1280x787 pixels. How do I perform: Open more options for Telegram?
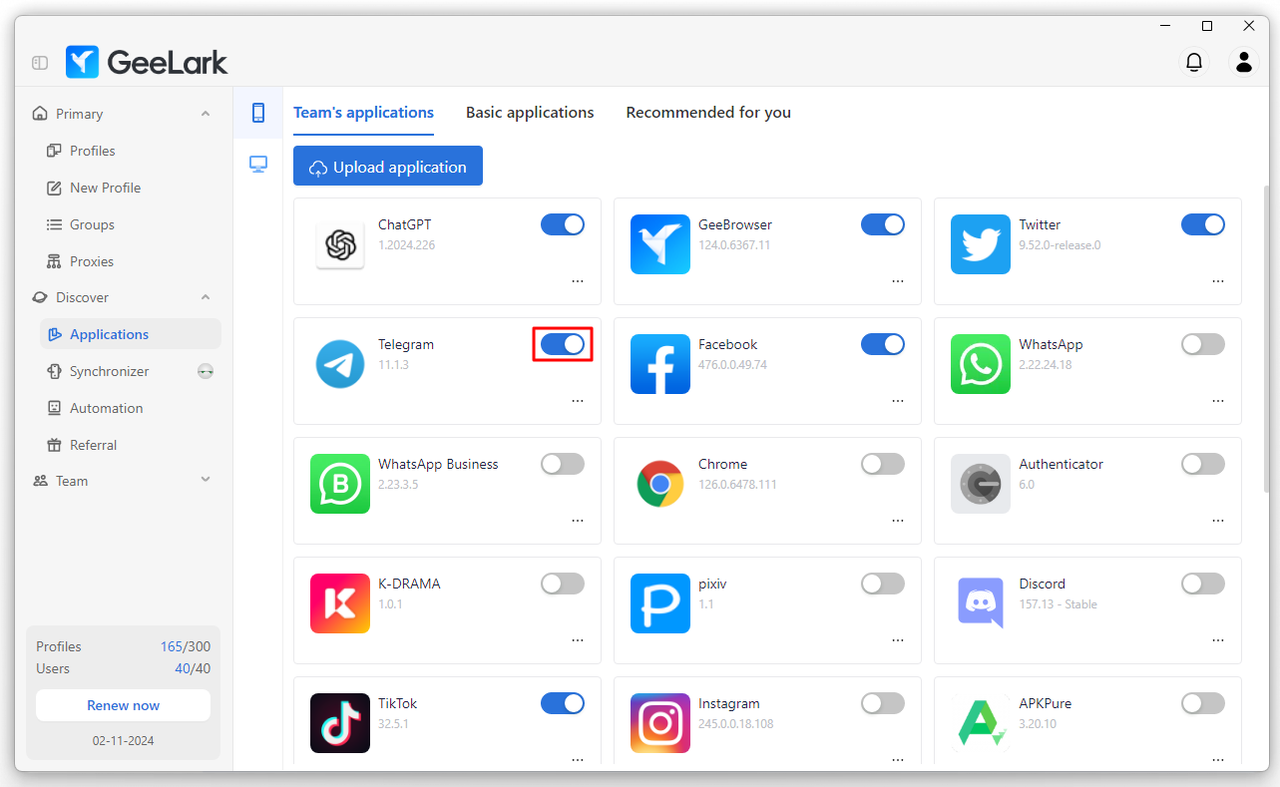pyautogui.click(x=577, y=401)
